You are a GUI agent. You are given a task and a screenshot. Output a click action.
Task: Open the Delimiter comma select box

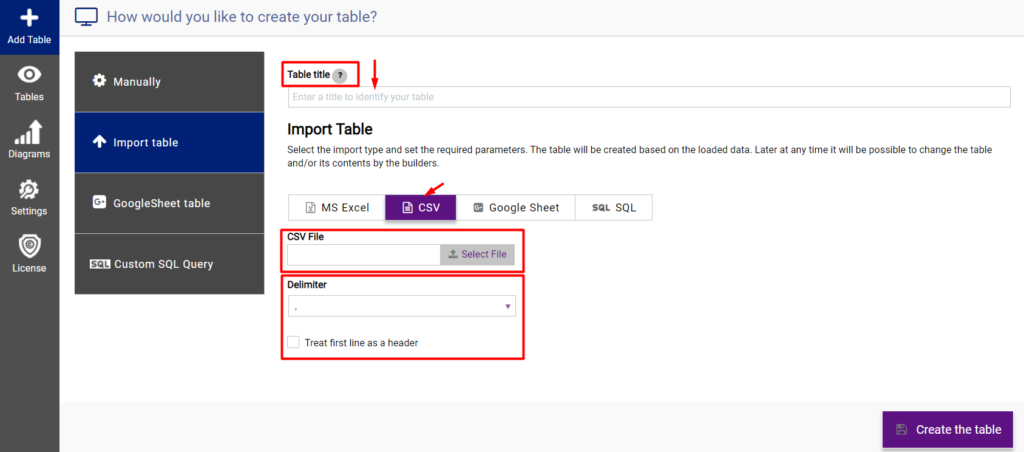pos(402,306)
